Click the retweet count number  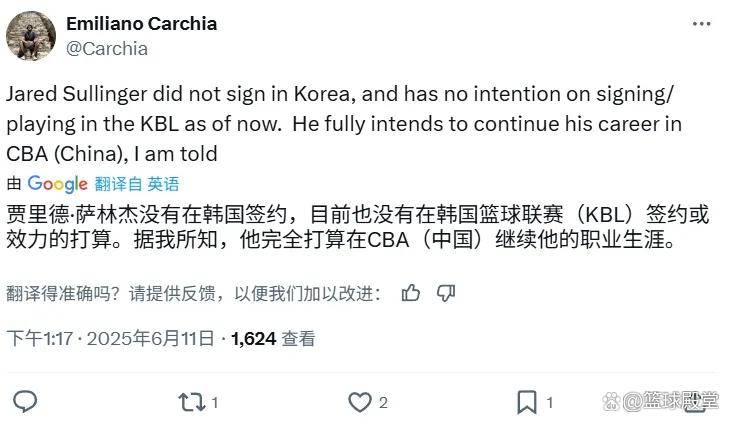tap(215, 402)
